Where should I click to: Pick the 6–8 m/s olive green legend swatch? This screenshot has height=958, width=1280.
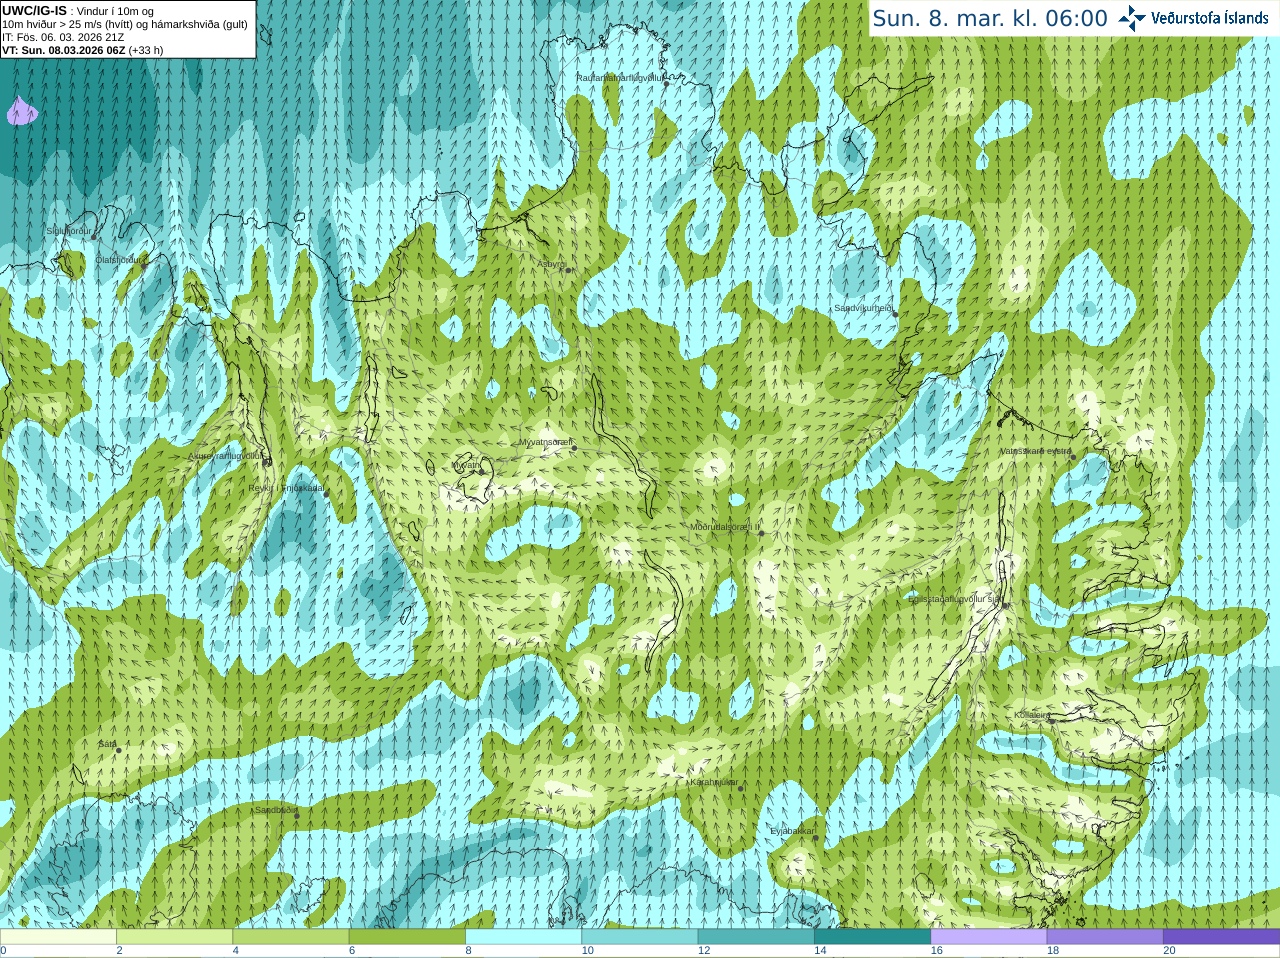pos(407,937)
